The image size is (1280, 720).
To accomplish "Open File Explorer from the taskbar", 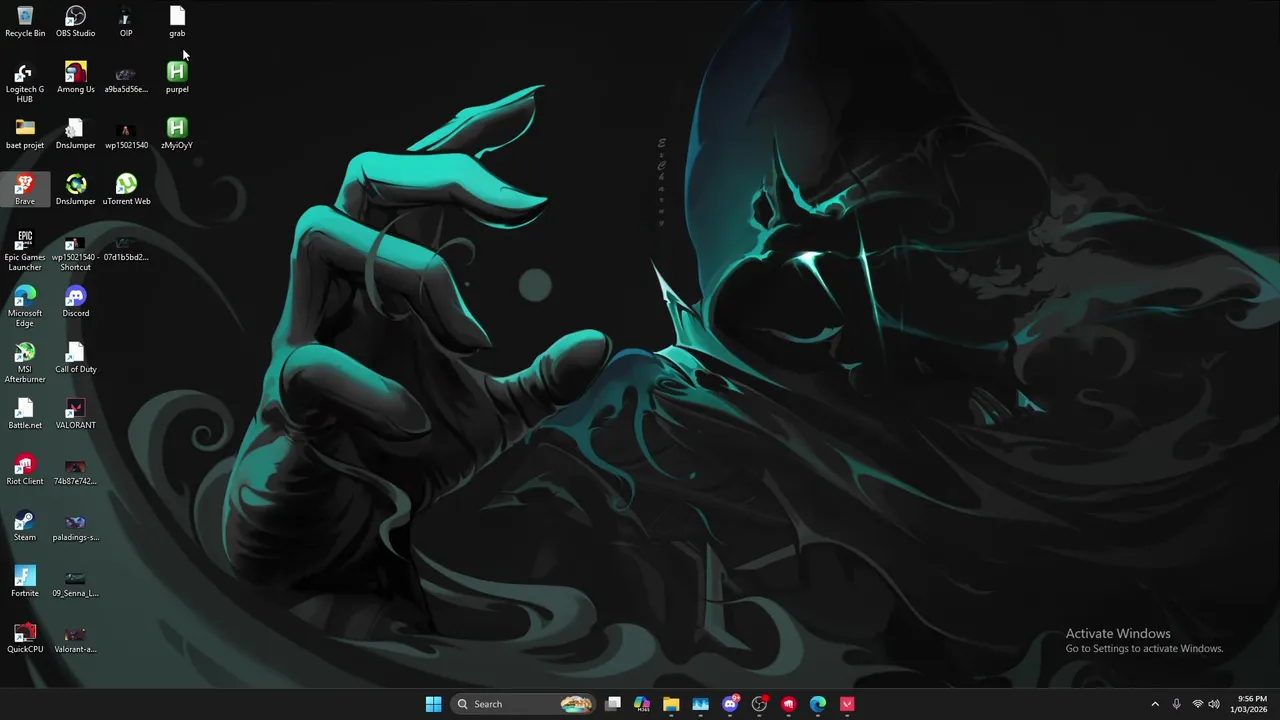I will 671,704.
